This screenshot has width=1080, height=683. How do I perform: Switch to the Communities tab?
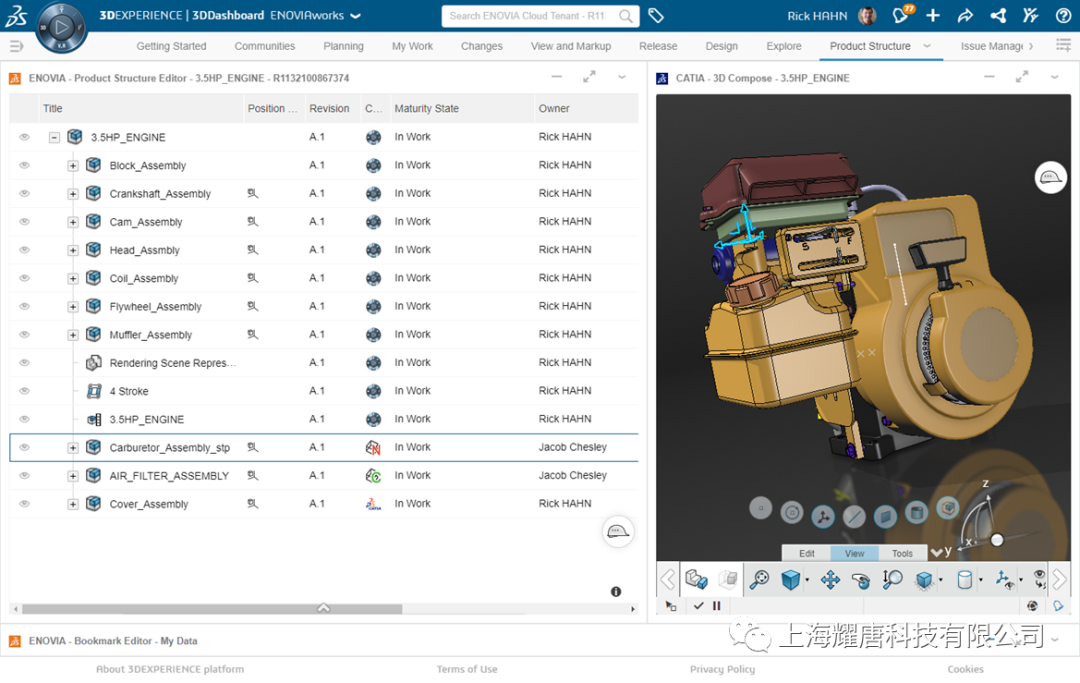tap(264, 46)
